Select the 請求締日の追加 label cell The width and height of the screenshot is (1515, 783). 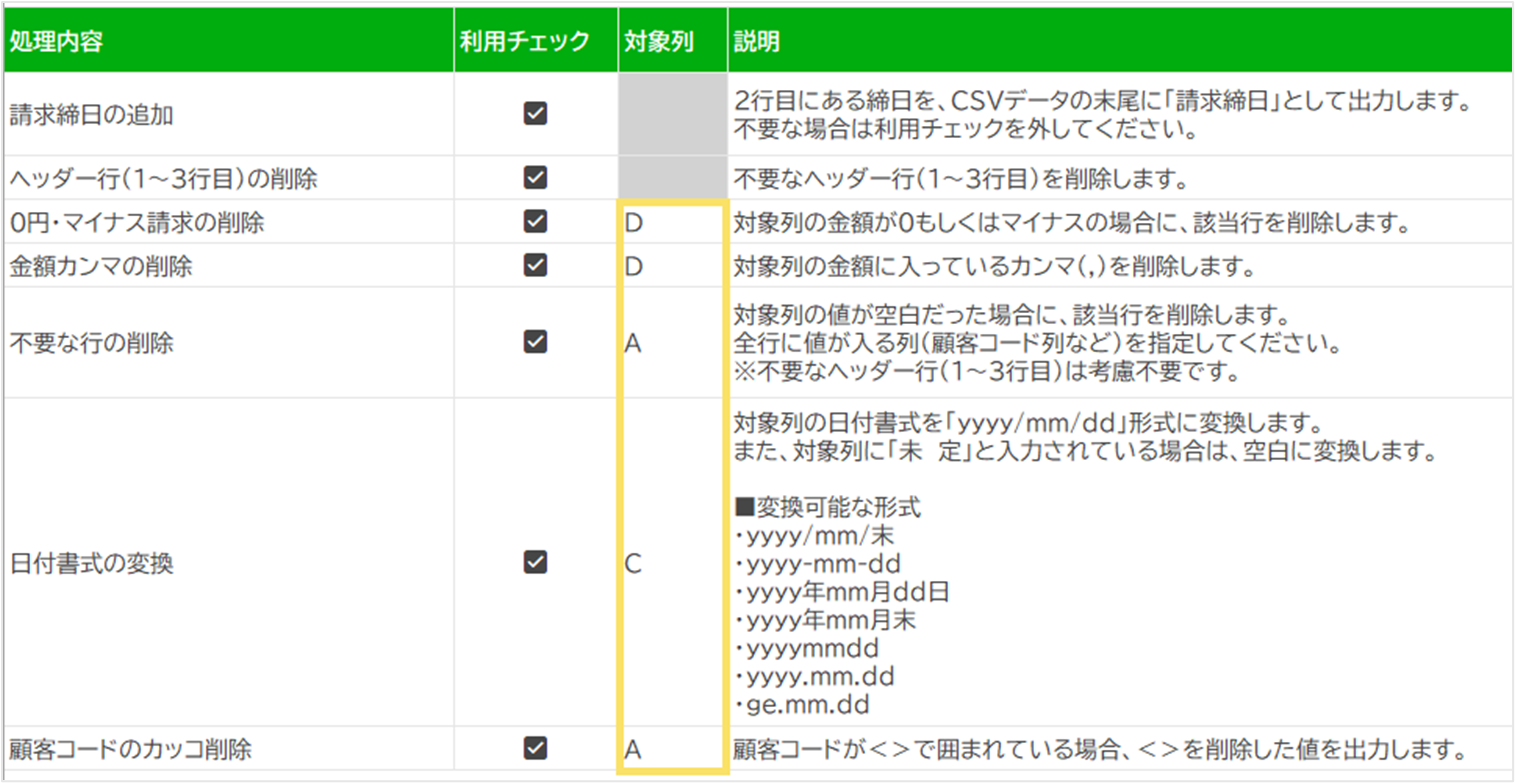click(x=228, y=114)
